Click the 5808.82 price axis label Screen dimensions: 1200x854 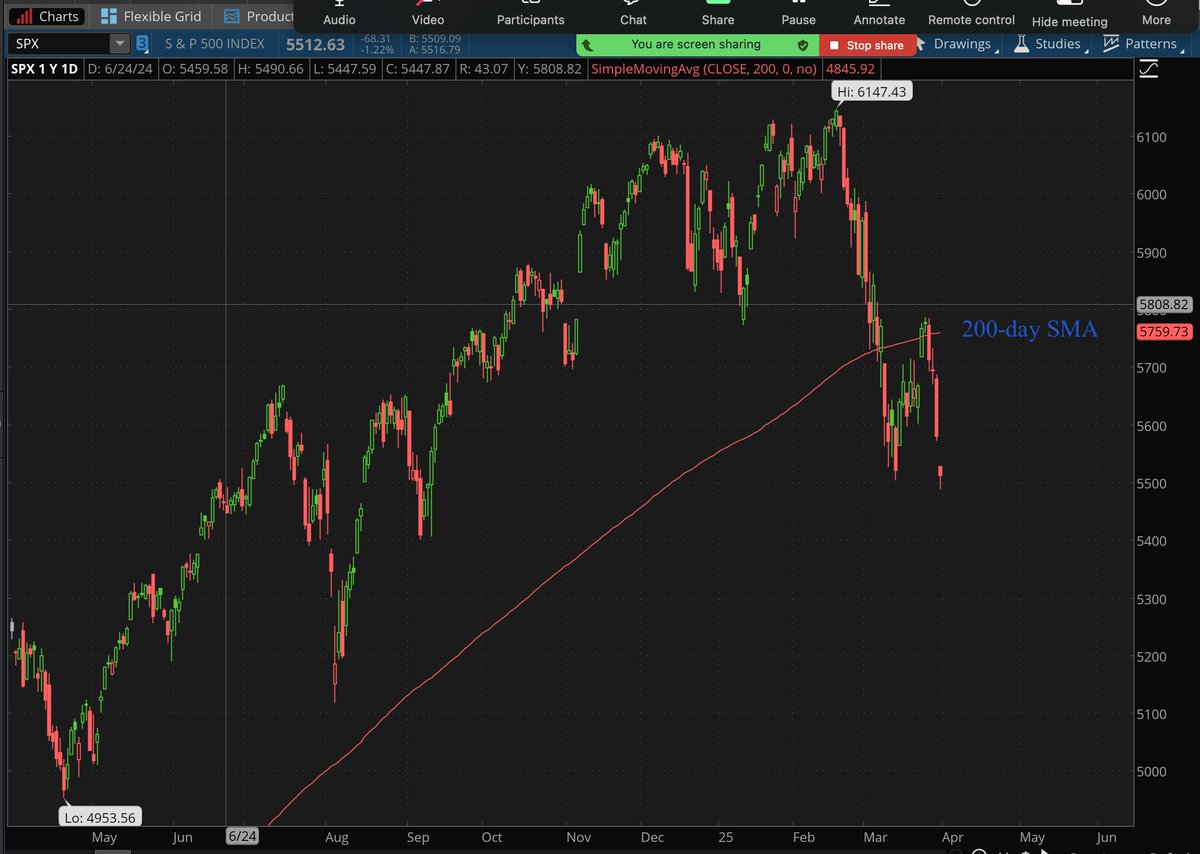click(x=1164, y=304)
